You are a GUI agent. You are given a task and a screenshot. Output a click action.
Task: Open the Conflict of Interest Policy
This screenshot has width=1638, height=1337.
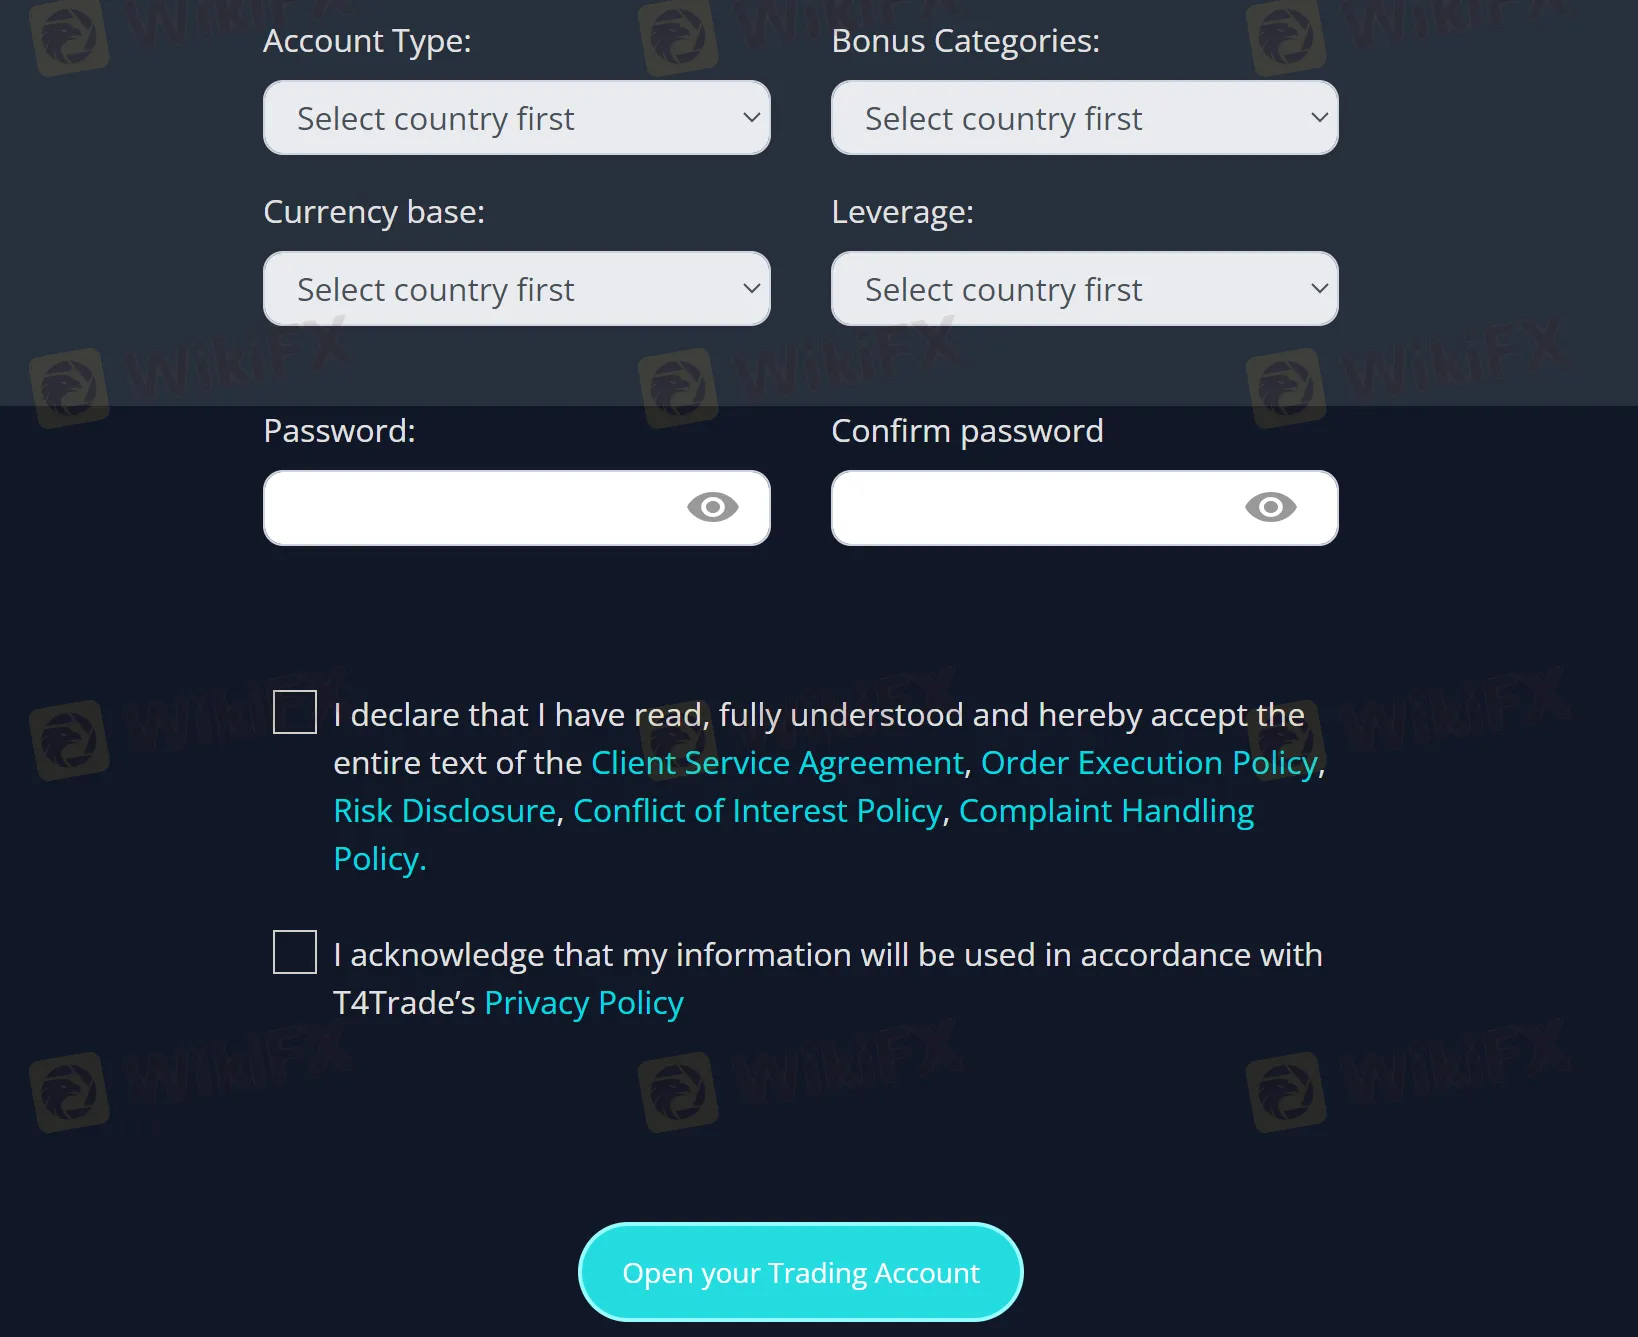757,811
